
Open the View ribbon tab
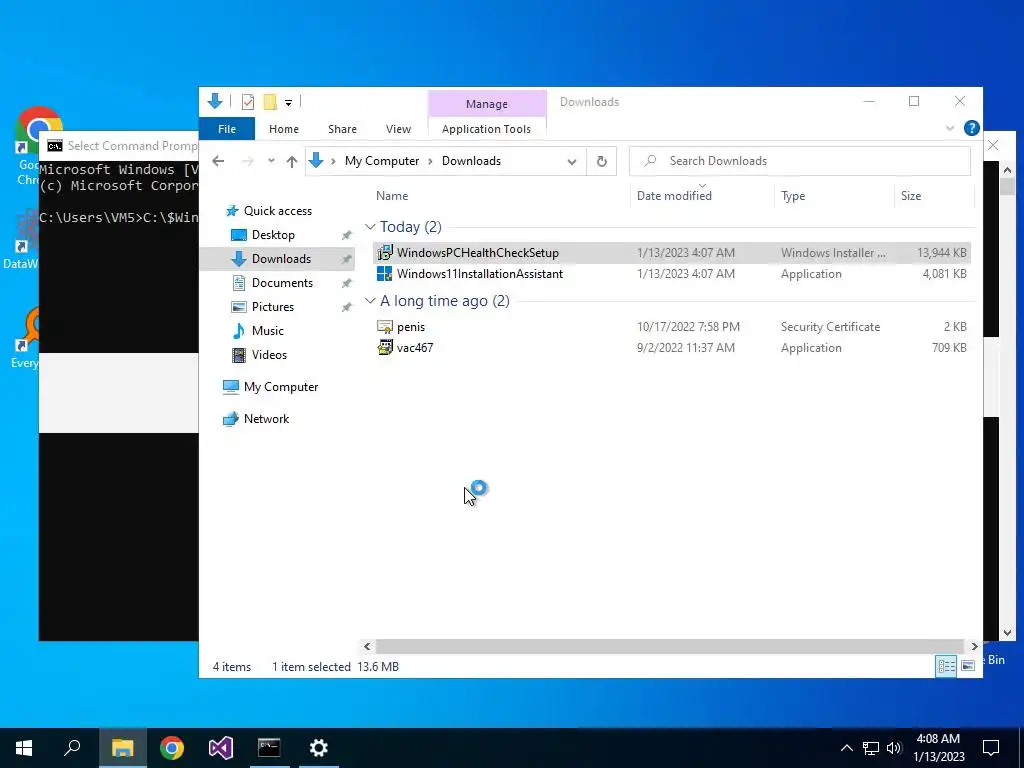pos(398,129)
